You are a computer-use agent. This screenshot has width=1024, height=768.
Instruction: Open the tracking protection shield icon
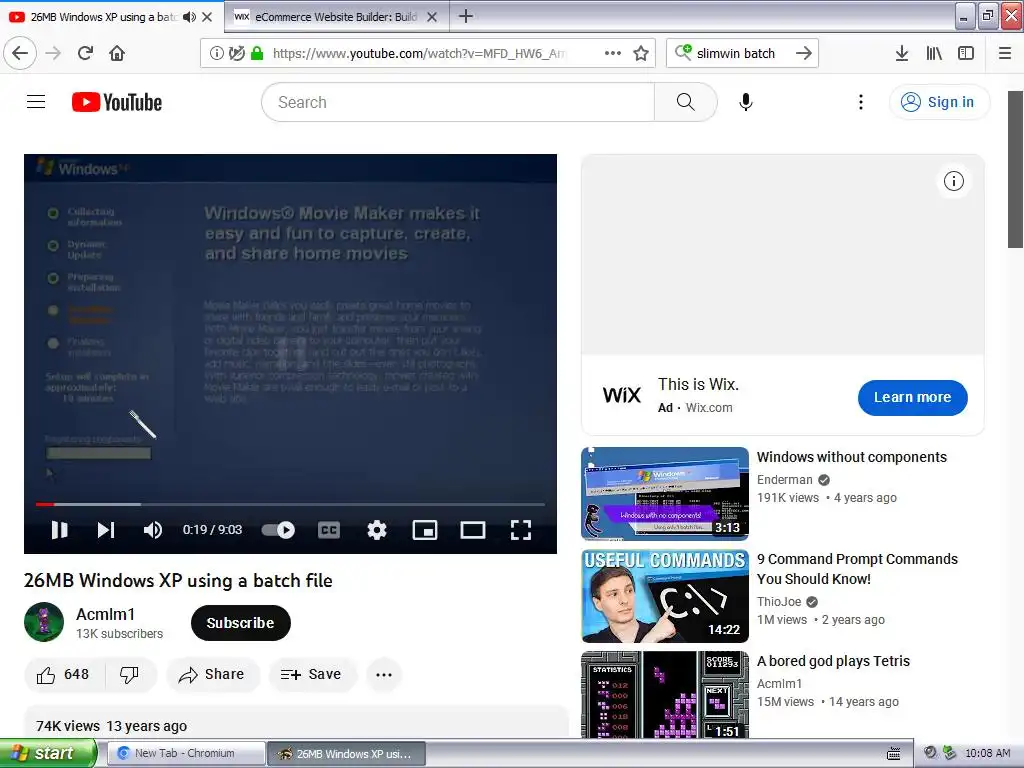pyautogui.click(x=236, y=53)
